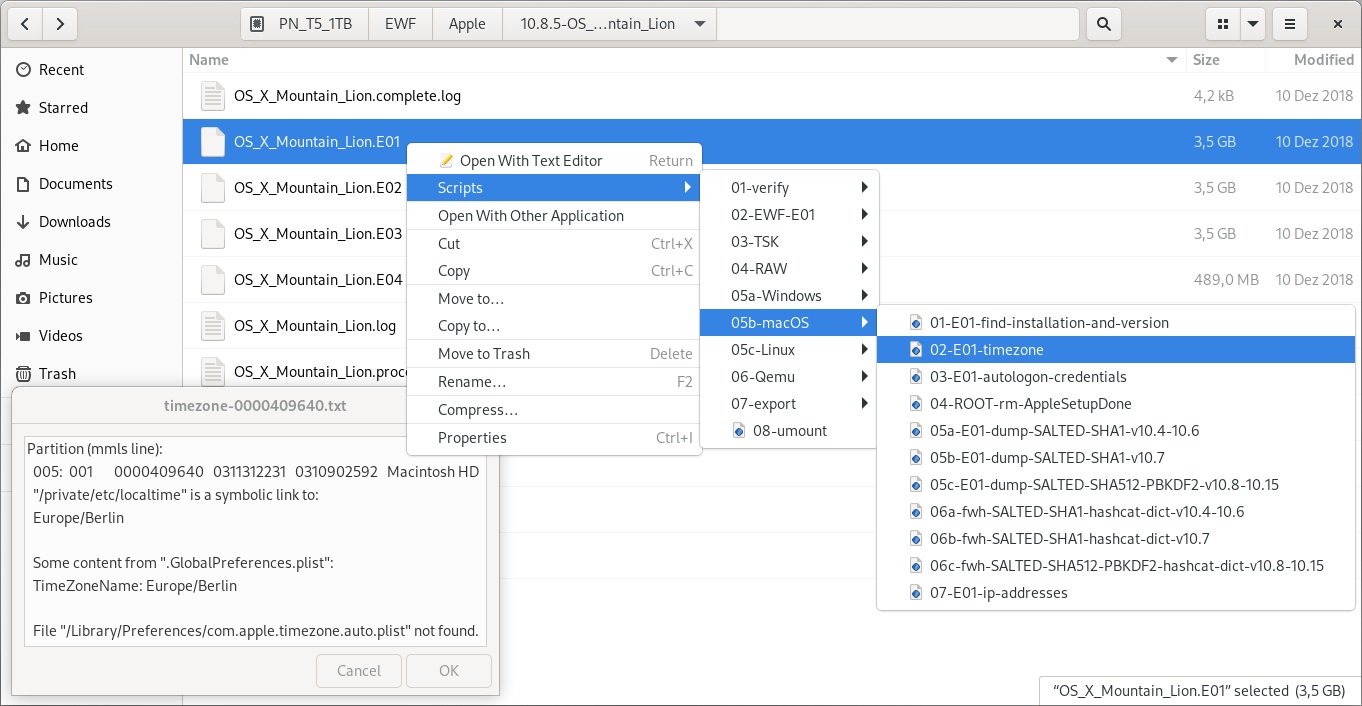Open the path bar dropdown after 10.8.5-OS_…ntain_Lion
Screen dimensions: 1362x706
(x=700, y=23)
